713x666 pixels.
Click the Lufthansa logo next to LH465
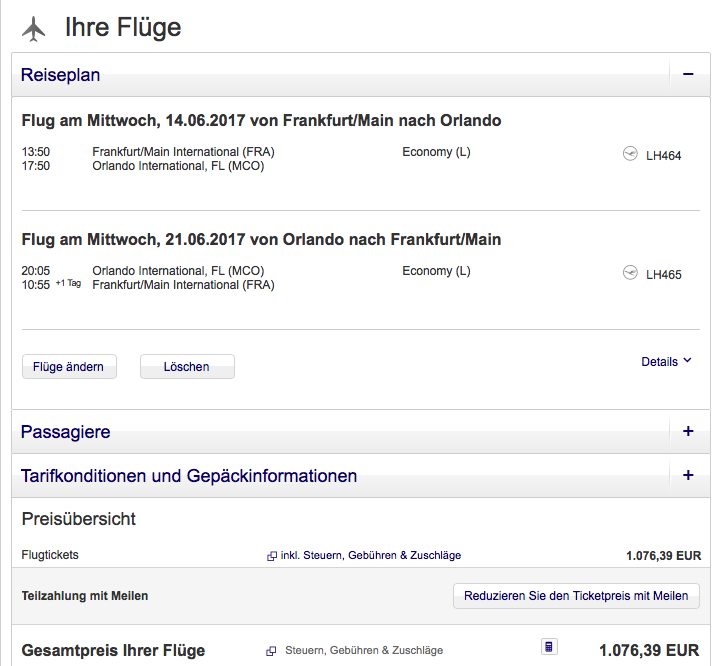(x=630, y=273)
